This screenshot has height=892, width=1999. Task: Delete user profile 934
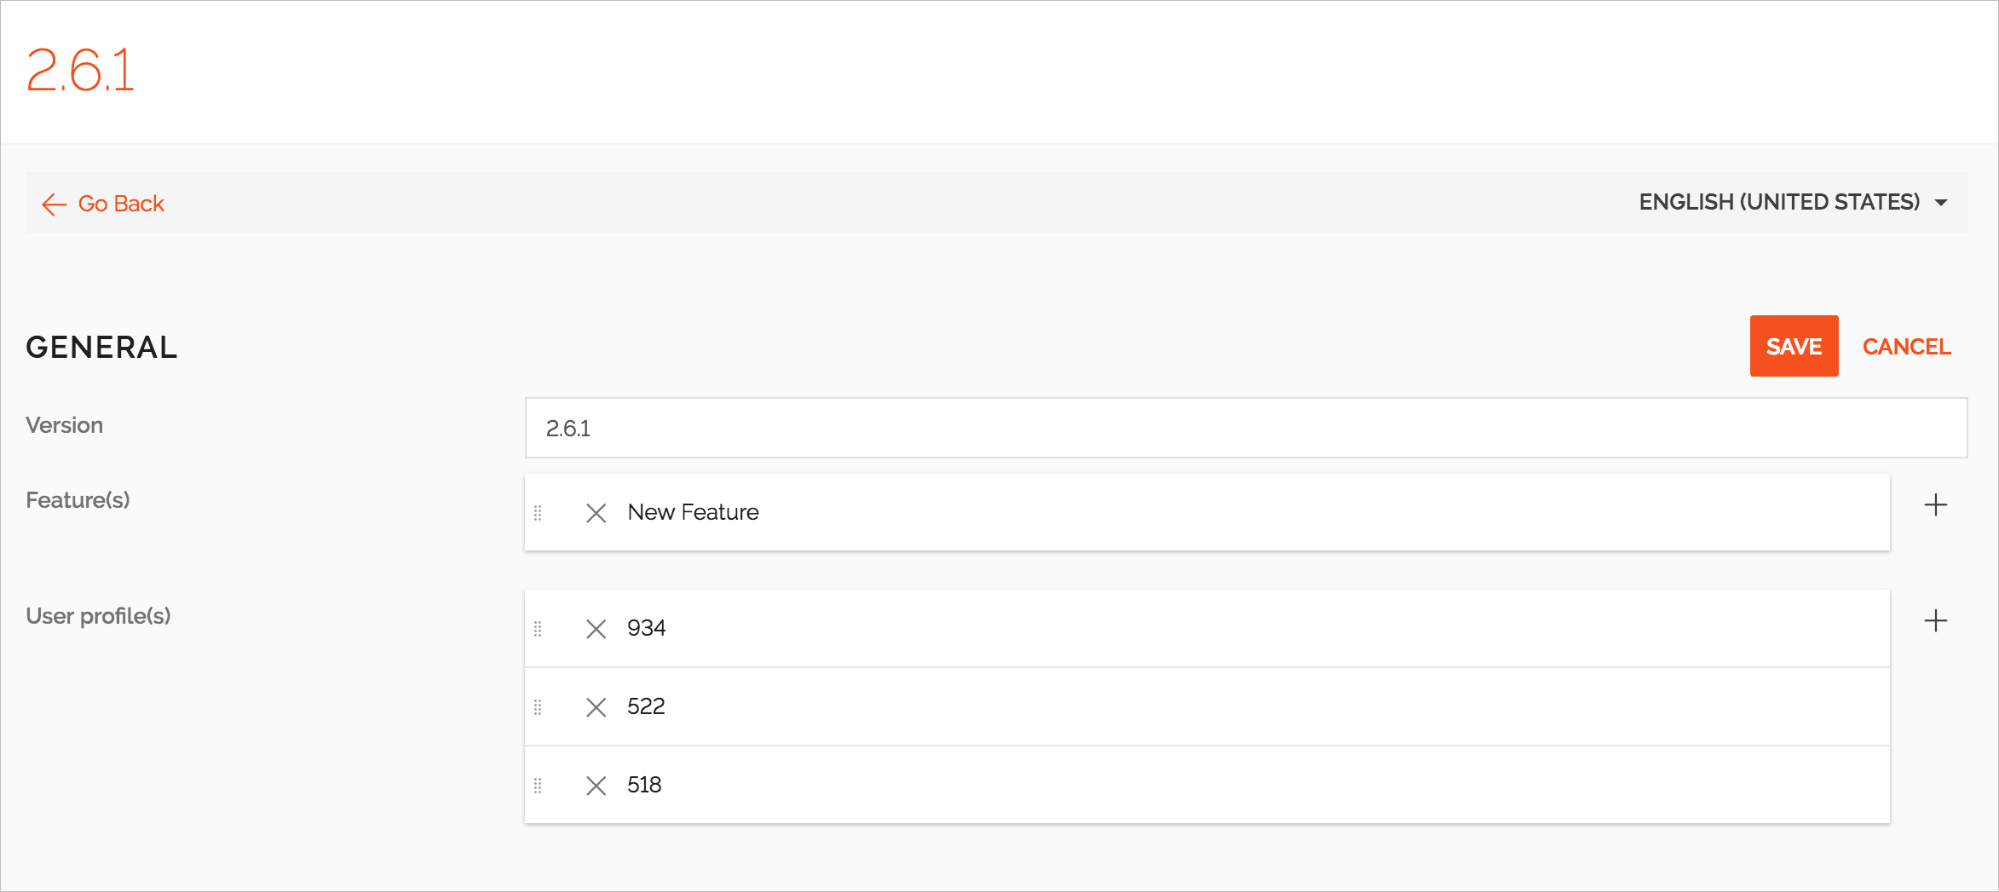pos(596,628)
